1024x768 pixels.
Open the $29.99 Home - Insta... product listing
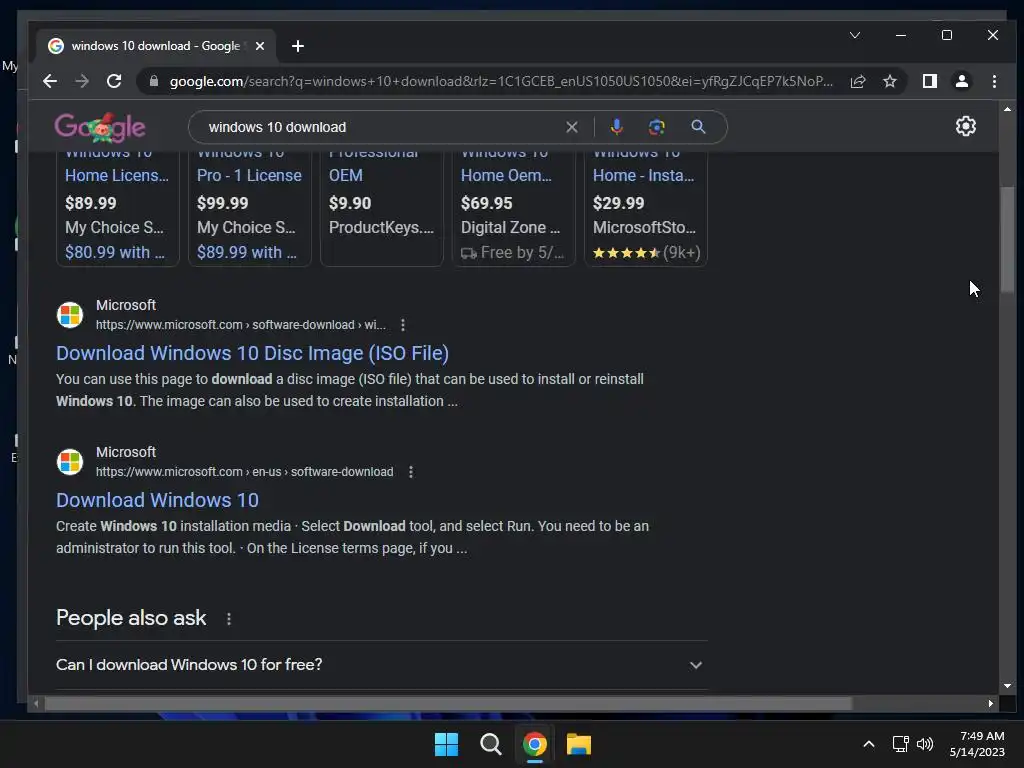(x=645, y=208)
